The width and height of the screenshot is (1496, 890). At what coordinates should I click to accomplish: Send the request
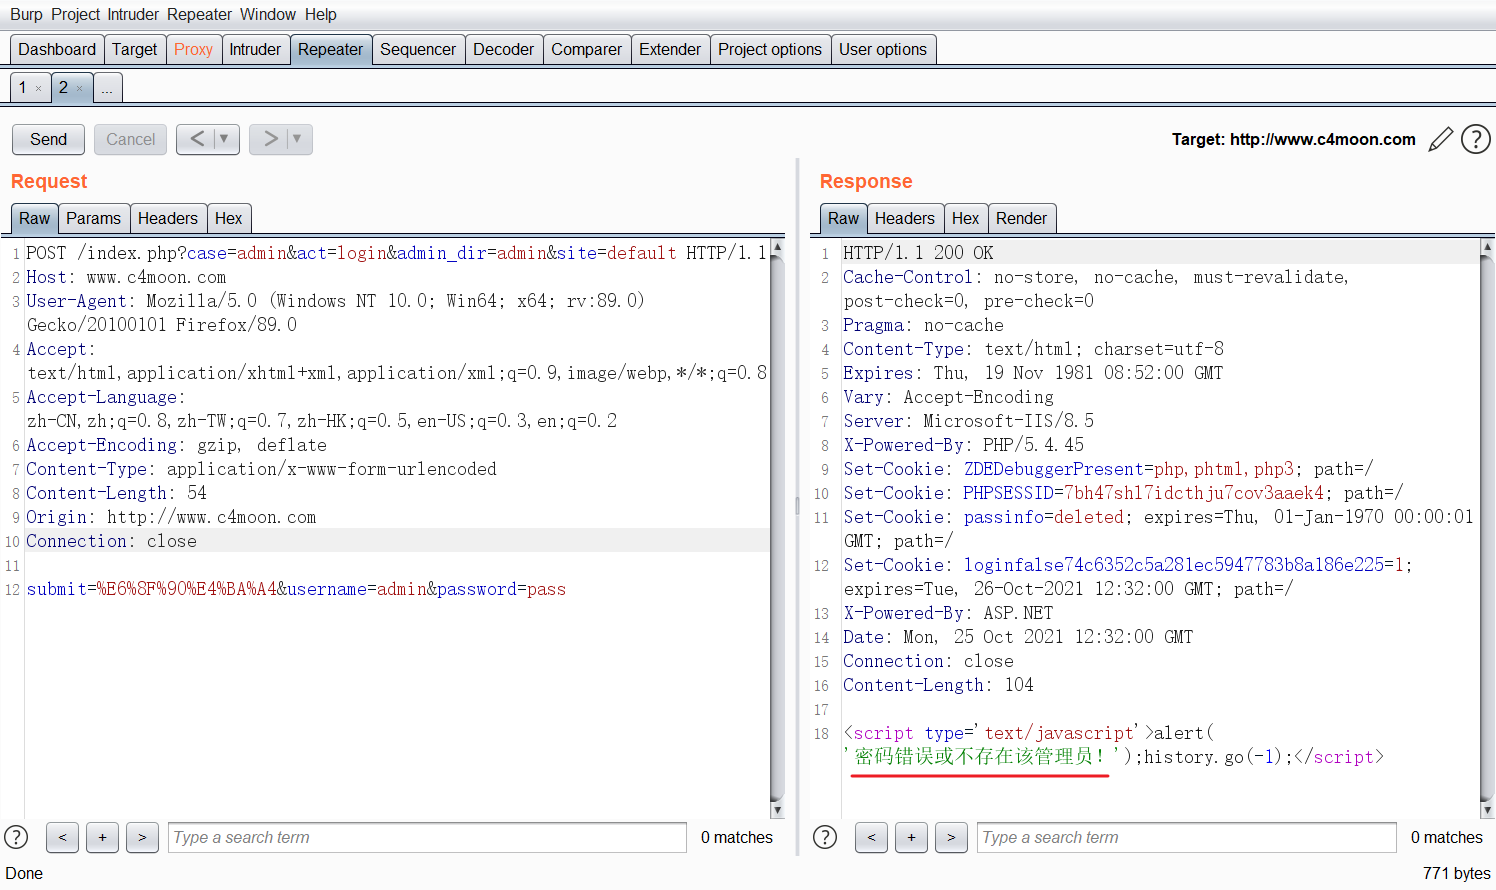[x=48, y=139]
